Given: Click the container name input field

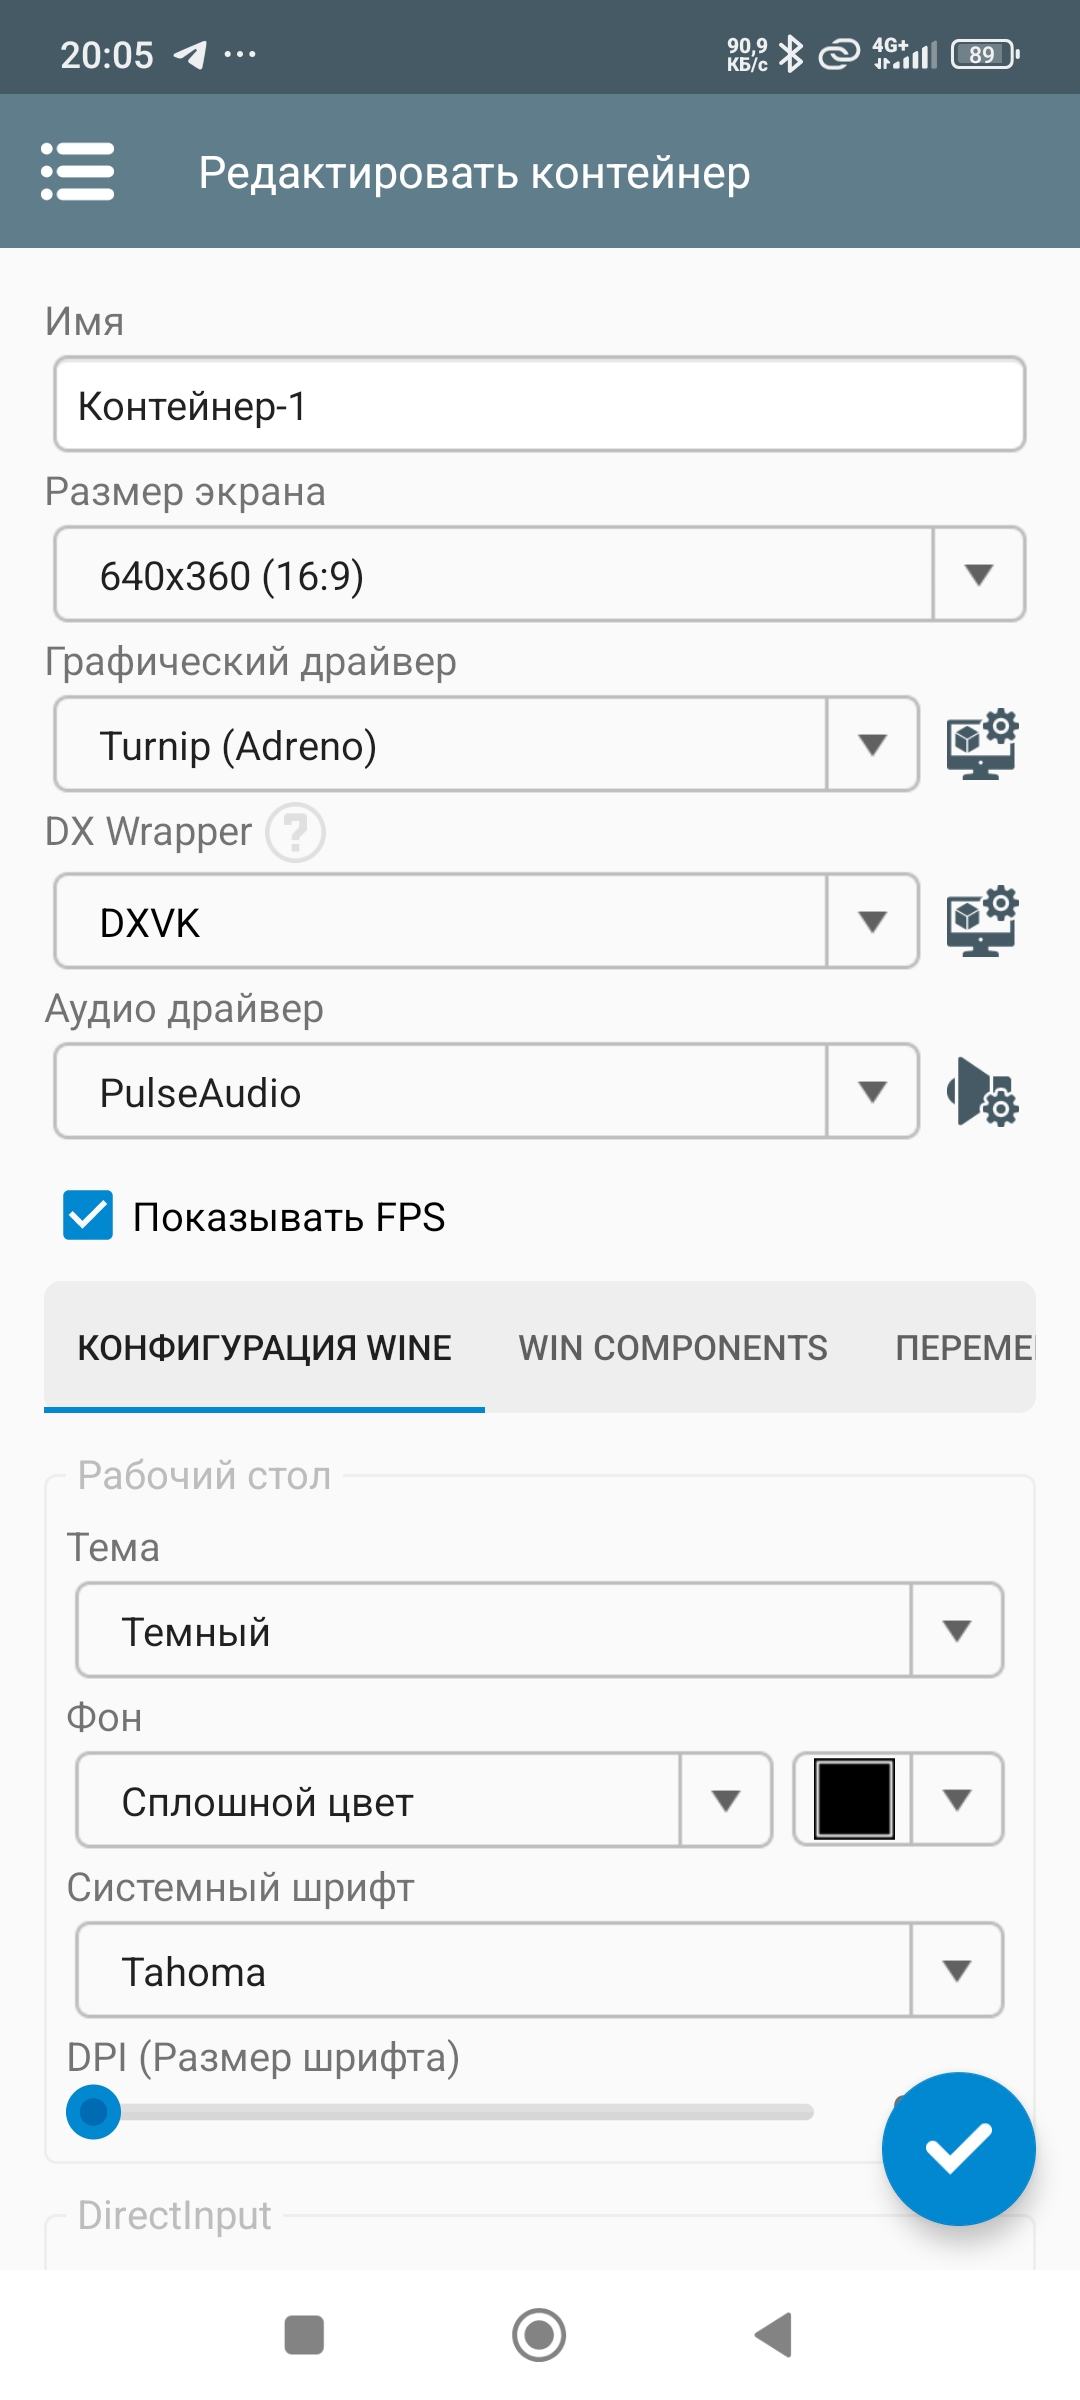Looking at the screenshot, I should tap(540, 405).
